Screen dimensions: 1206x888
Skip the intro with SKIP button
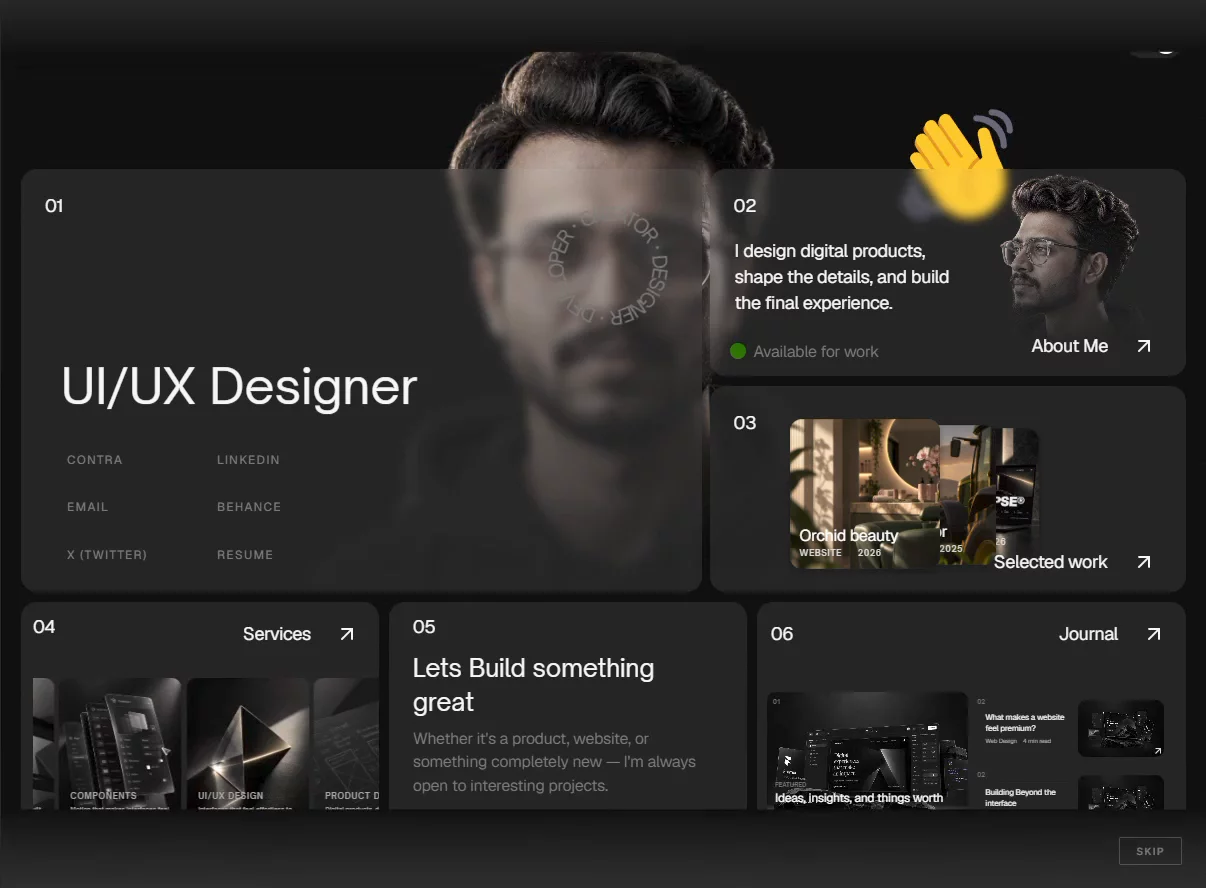pos(1150,851)
